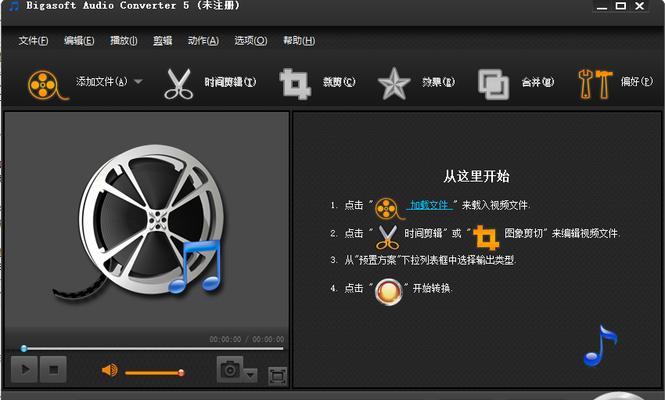Expand the snapshot dropdown arrow

[251, 375]
